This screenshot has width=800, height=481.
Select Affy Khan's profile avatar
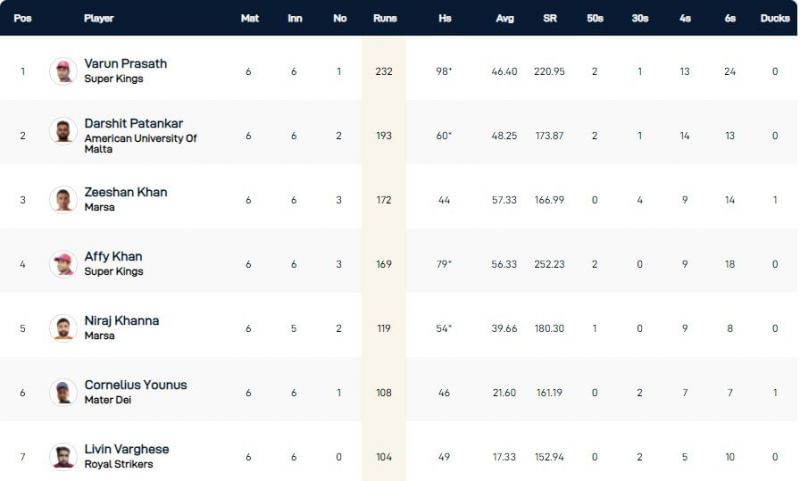click(x=63, y=264)
